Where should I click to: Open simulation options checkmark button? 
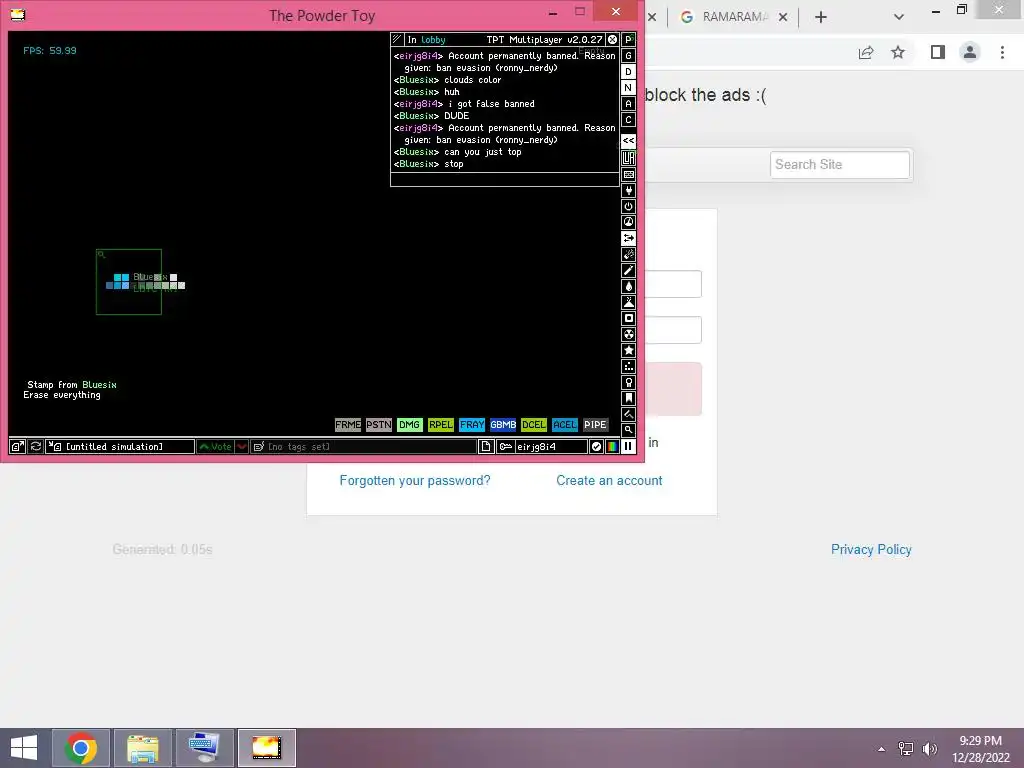[596, 447]
